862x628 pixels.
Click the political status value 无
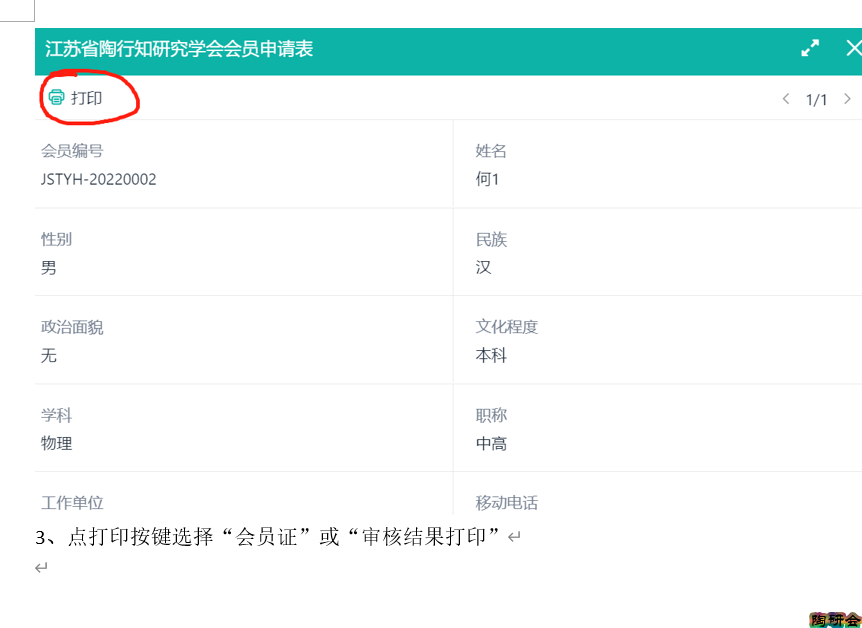point(48,355)
